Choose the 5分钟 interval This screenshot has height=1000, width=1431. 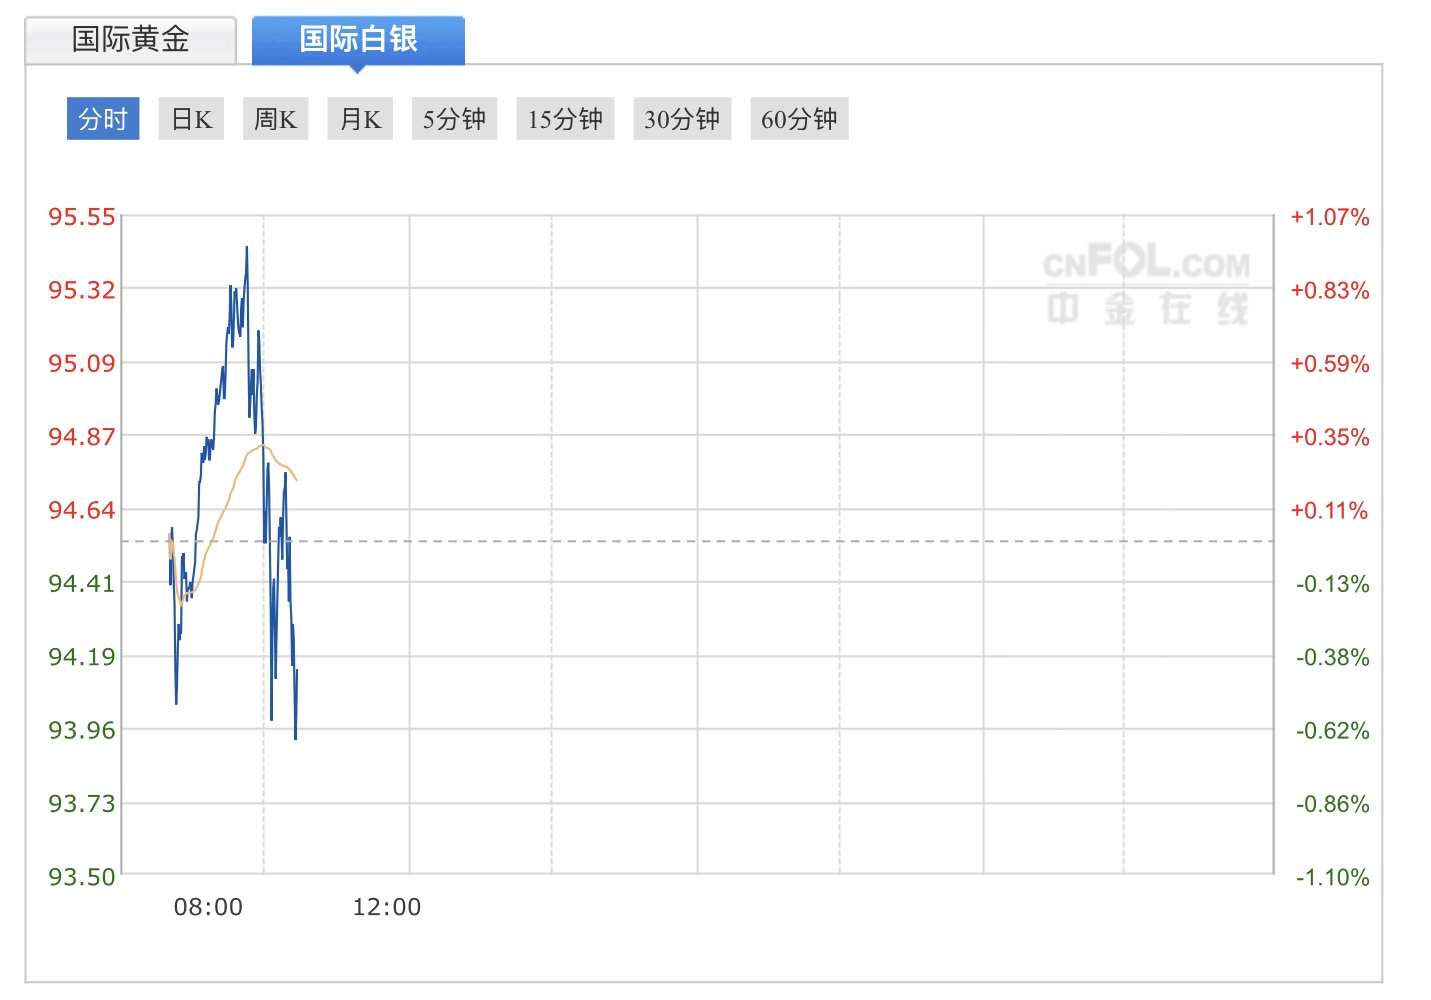pos(454,119)
